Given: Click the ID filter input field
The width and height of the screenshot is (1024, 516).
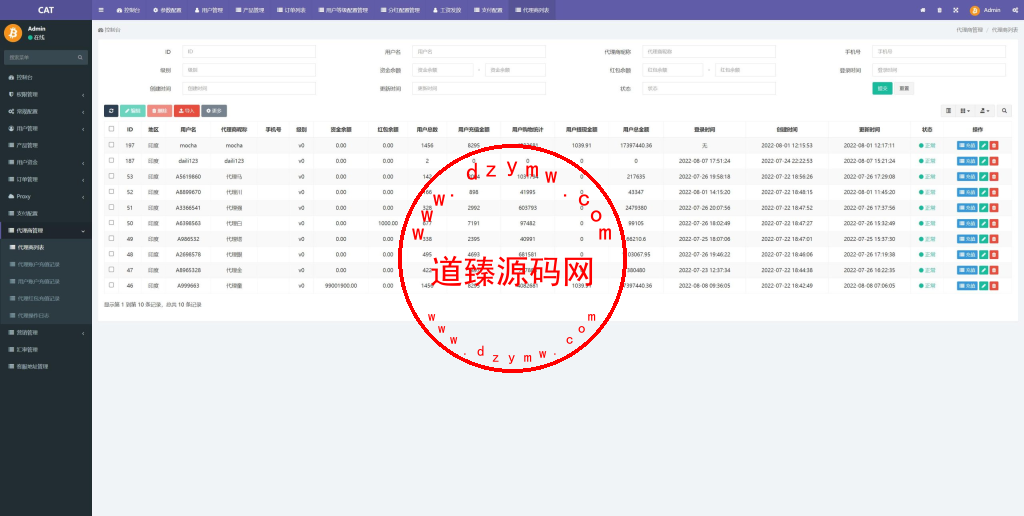Looking at the screenshot, I should 249,52.
